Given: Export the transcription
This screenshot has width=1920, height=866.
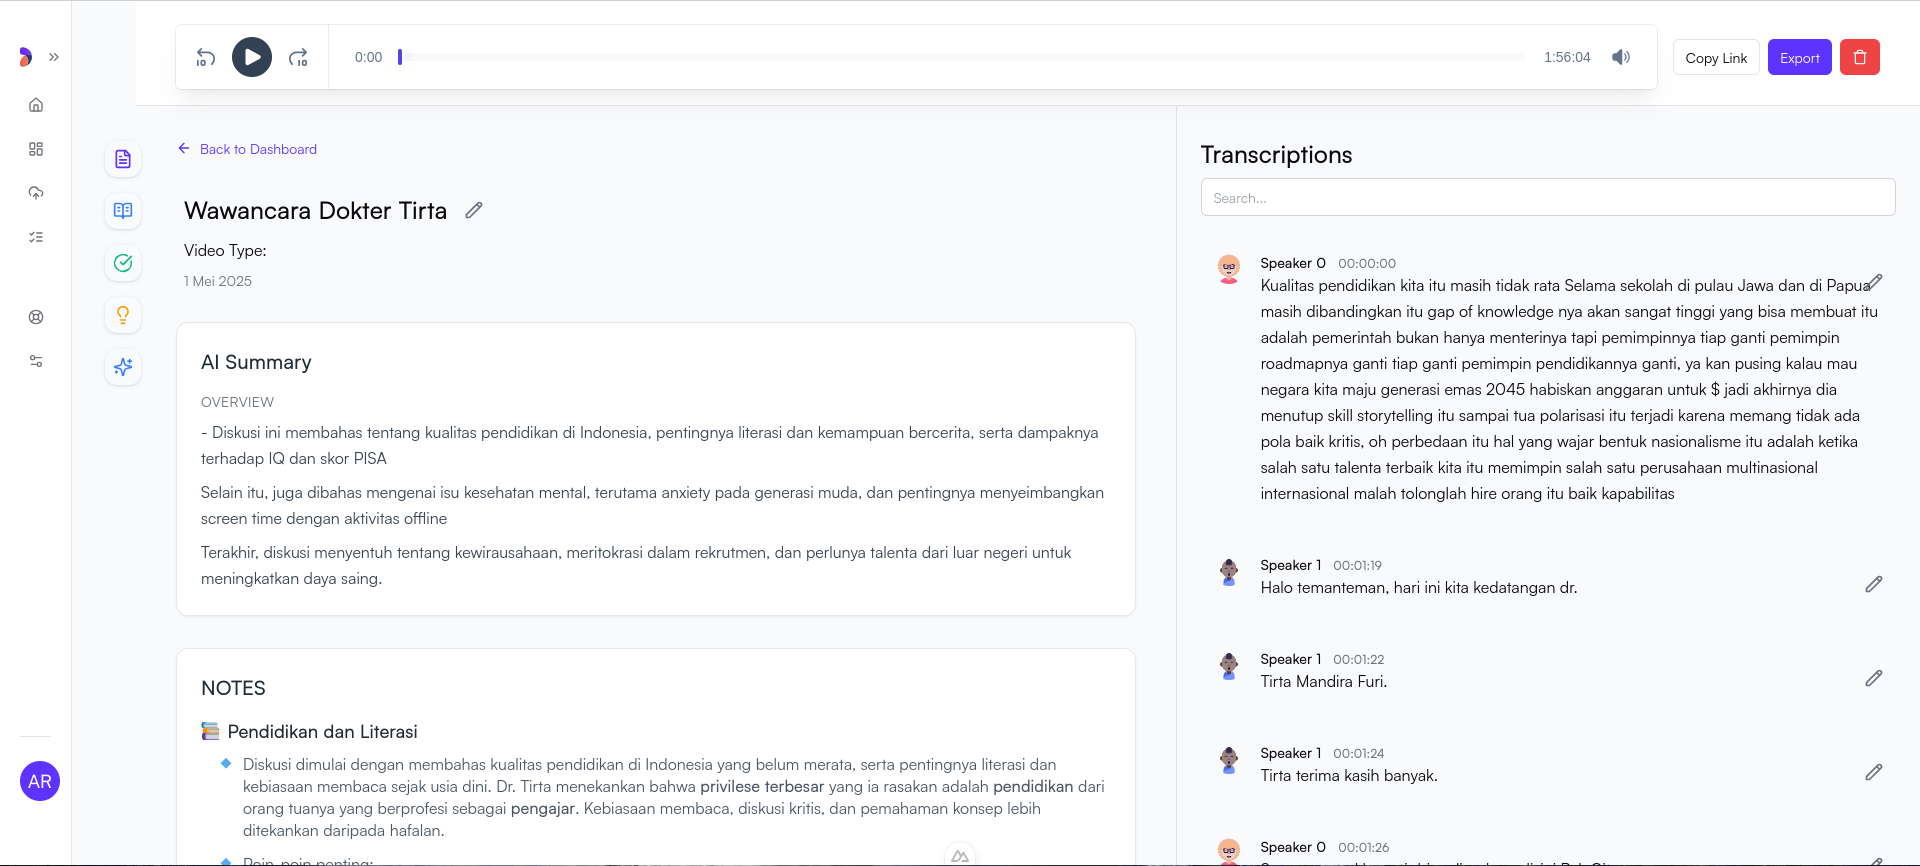Looking at the screenshot, I should 1799,58.
